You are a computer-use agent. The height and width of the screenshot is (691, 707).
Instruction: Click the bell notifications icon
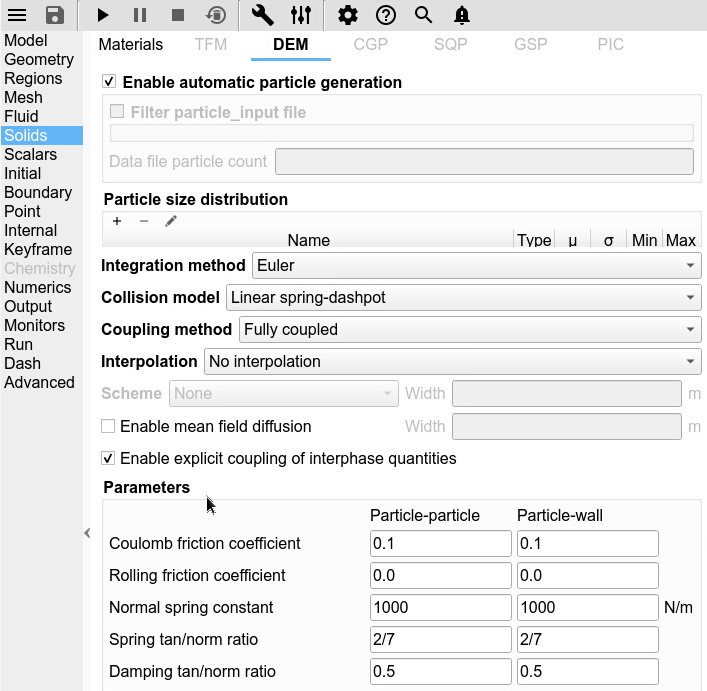(x=461, y=15)
